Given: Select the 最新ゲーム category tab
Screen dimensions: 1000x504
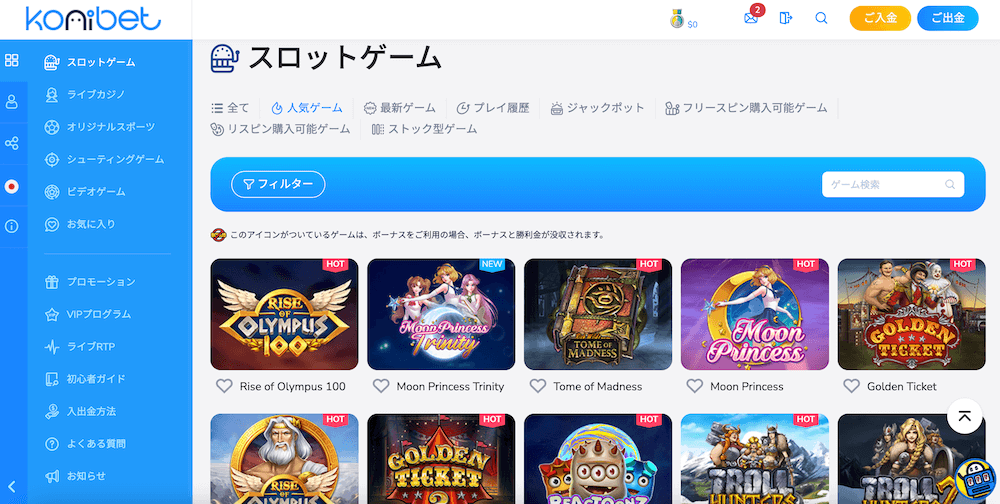Looking at the screenshot, I should click(x=399, y=108).
